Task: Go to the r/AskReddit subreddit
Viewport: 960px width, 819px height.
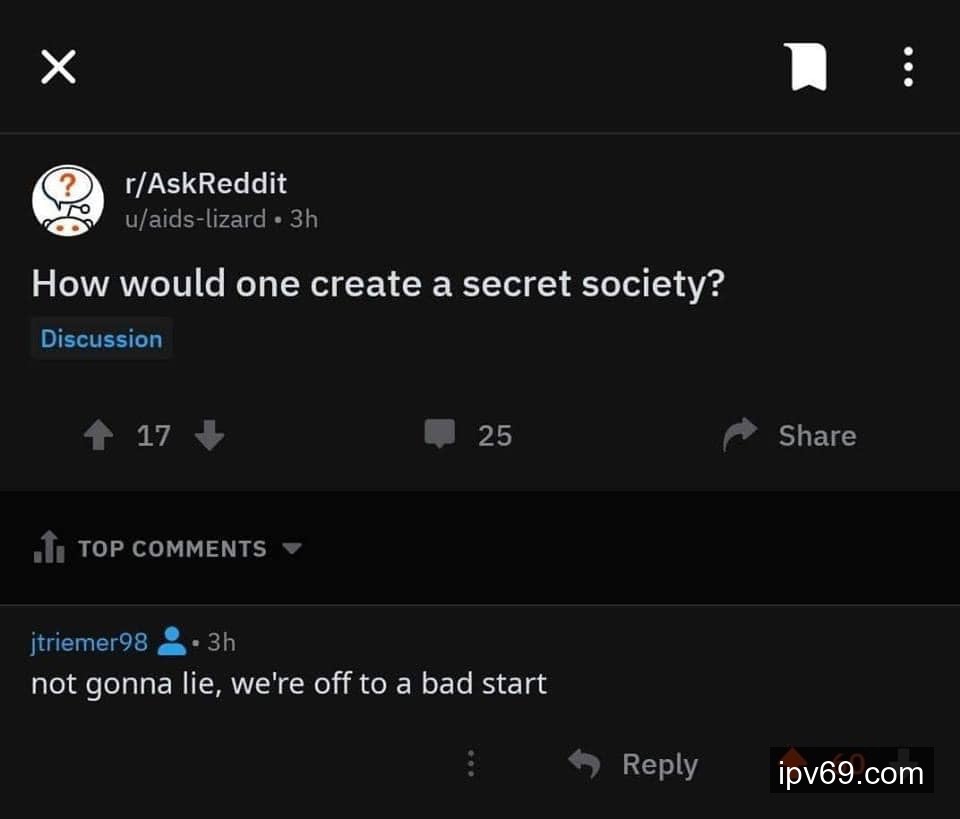Action: pos(204,183)
